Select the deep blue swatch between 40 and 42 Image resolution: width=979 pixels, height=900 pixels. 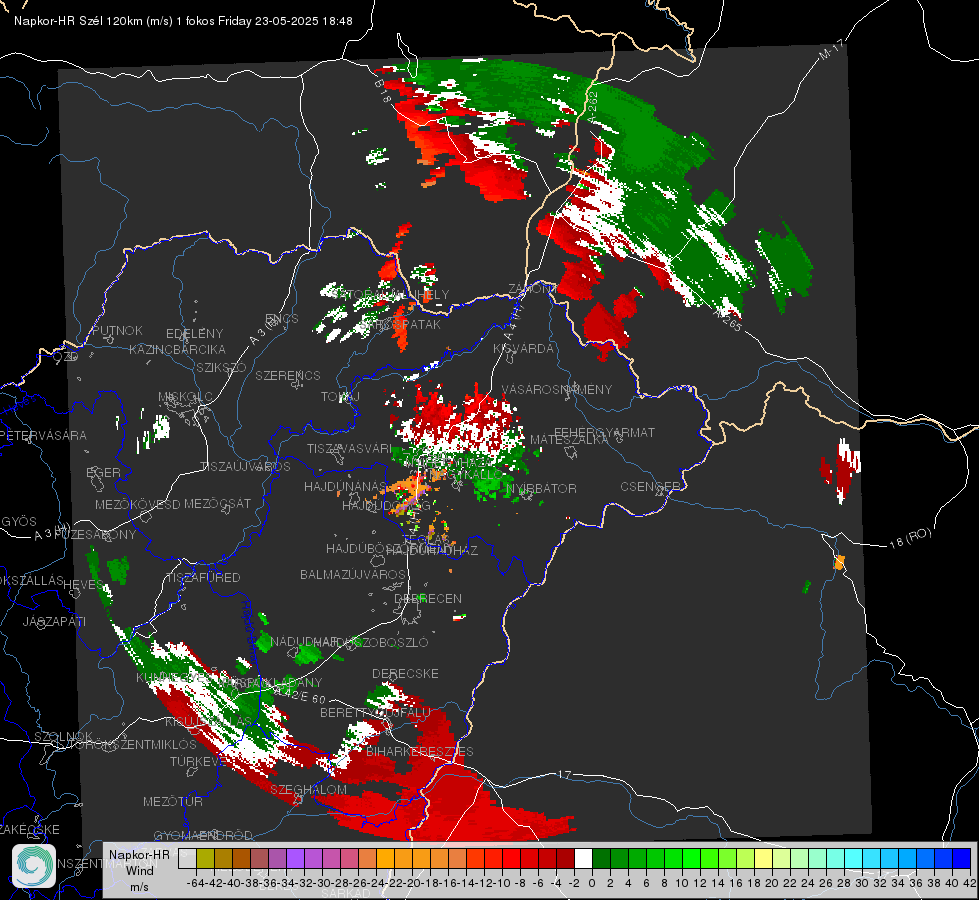pos(962,858)
